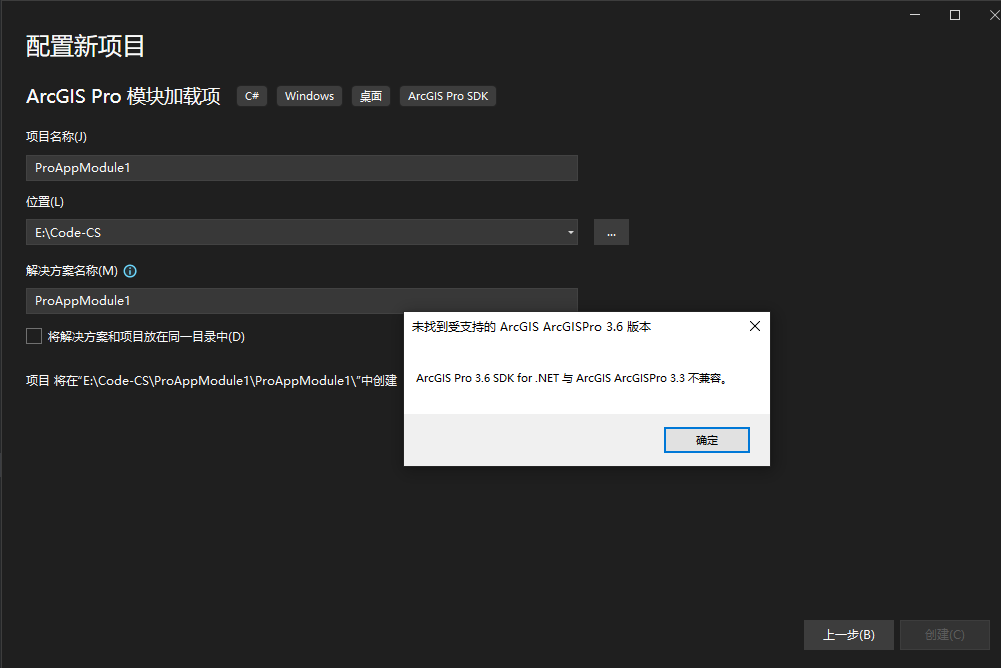Click the 项目名称 ProAppModule1 input field
This screenshot has height=668, width=1001.
point(301,168)
